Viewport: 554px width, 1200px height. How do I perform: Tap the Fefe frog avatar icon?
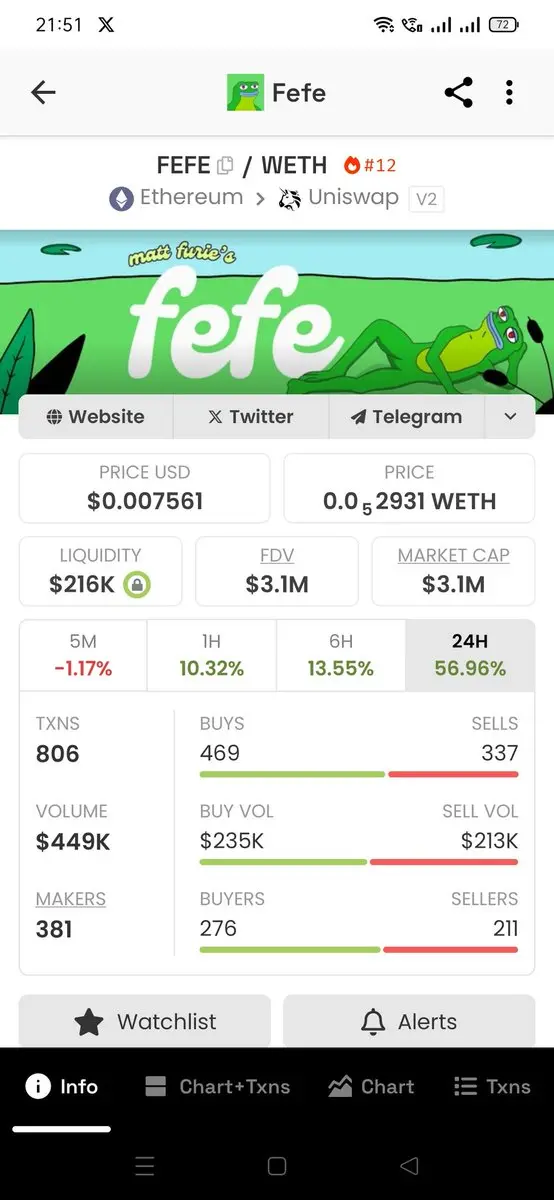245,93
